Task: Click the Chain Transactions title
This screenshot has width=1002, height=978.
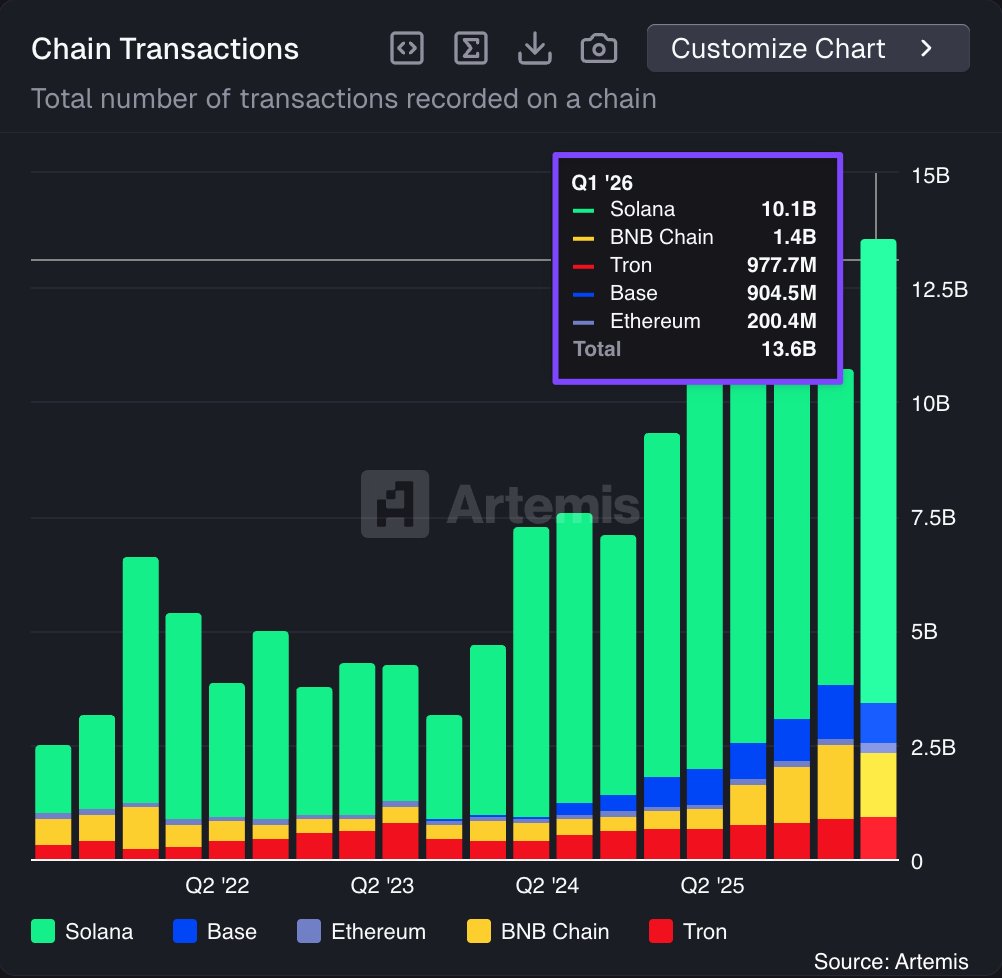Action: tap(165, 49)
